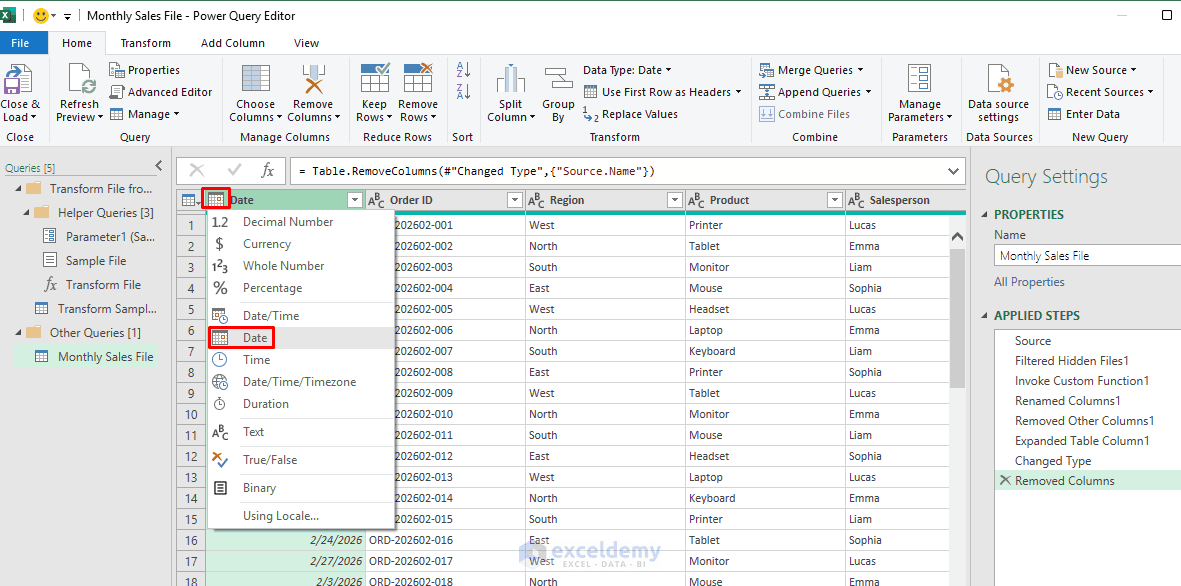Viewport: 1181px width, 586px height.
Task: Collapse the Helper Queries folder
Action: tap(26, 213)
